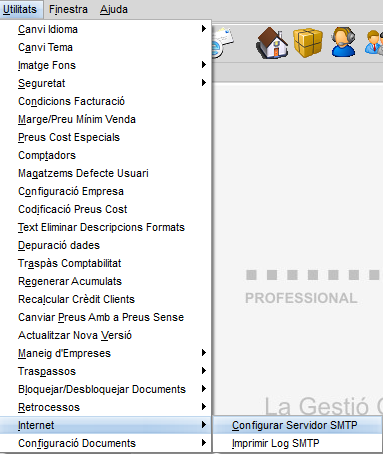This screenshot has width=383, height=454.
Task: Click Actualitzar Nova Versió
Action: [x=105, y=335]
